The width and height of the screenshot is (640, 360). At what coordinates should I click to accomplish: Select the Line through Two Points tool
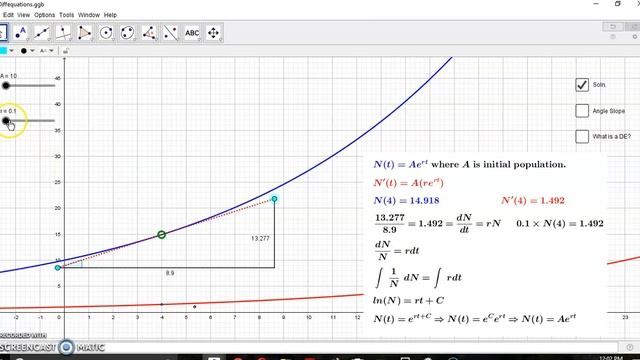(x=42, y=33)
